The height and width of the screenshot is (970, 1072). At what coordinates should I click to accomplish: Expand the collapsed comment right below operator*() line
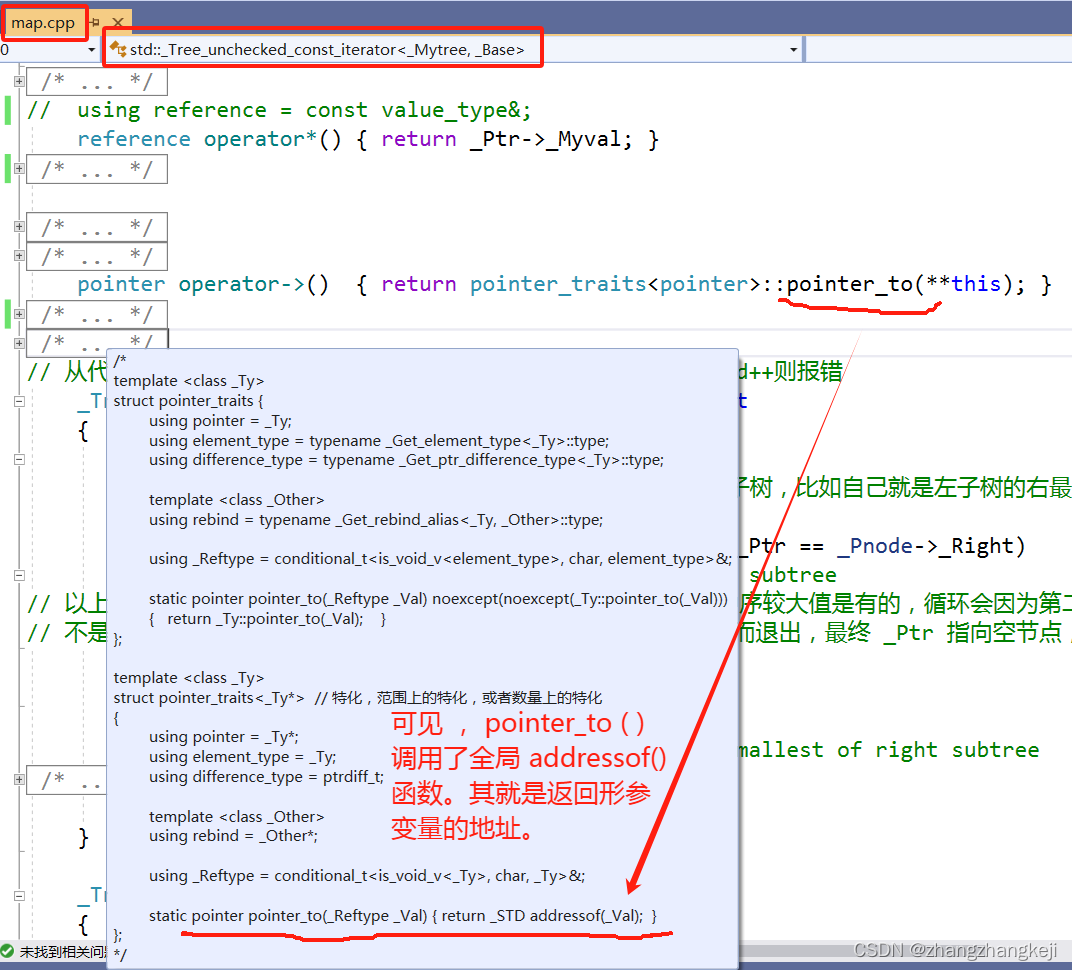(x=19, y=168)
